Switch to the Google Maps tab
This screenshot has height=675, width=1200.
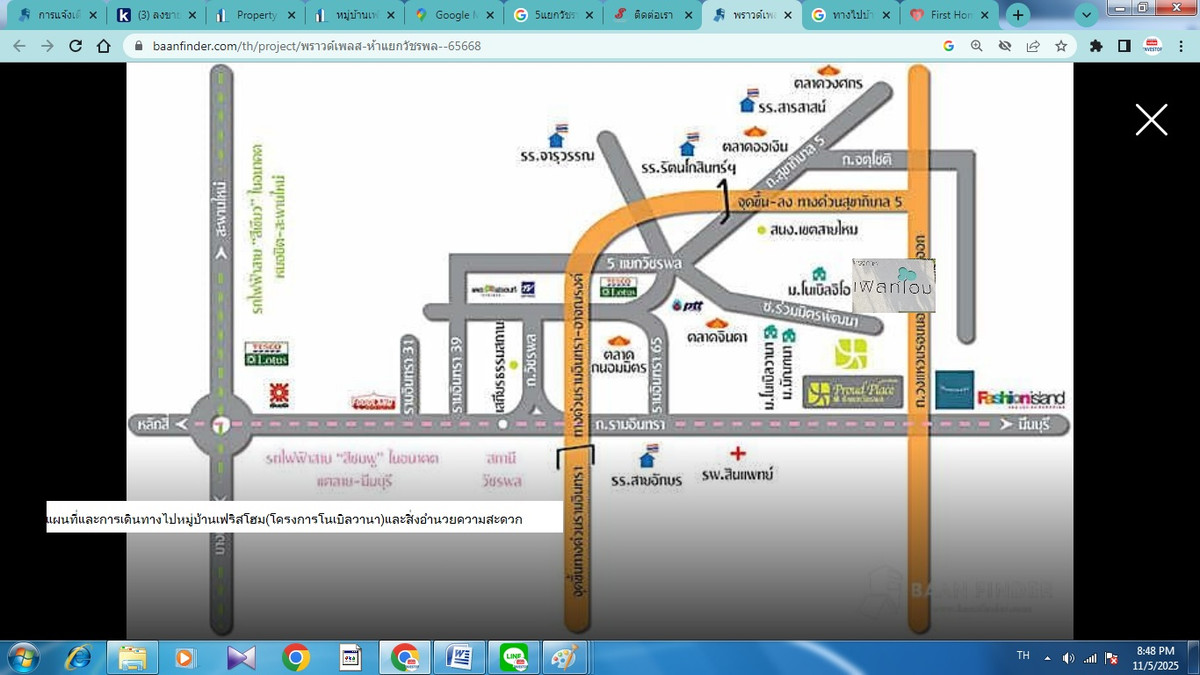pos(454,15)
